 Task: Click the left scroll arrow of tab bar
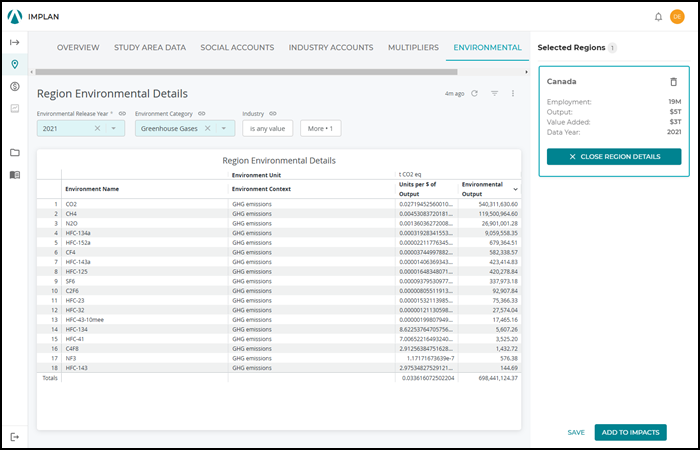[x=31, y=72]
